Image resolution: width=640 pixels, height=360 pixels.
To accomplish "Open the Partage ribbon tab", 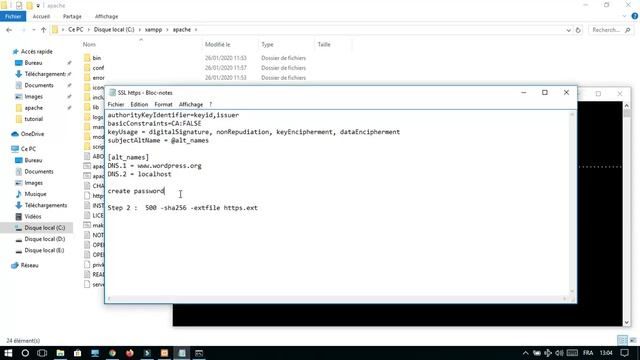I will click(72, 16).
